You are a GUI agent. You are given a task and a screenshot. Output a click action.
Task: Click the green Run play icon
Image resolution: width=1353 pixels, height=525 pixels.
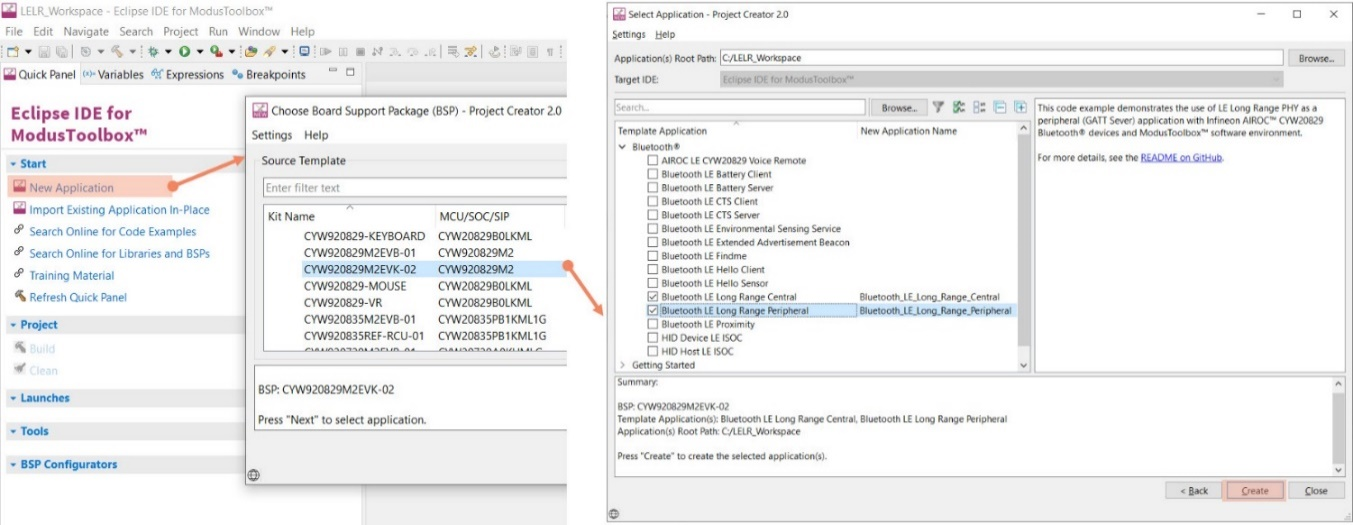coord(184,51)
